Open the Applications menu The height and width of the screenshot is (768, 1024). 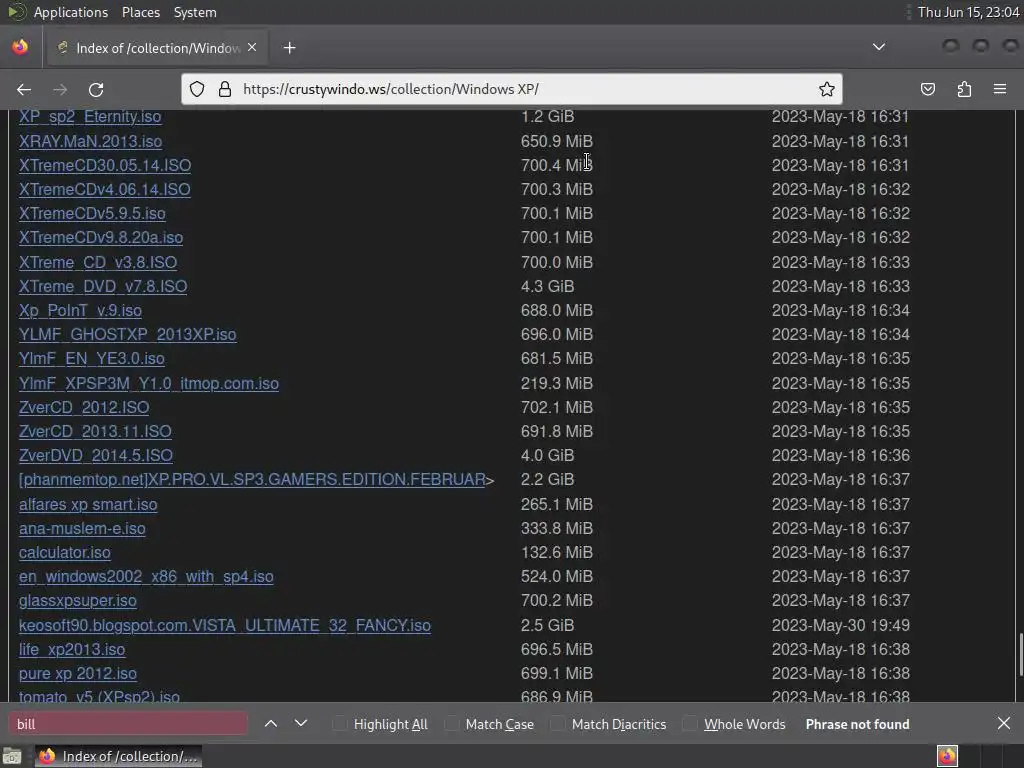(x=71, y=12)
